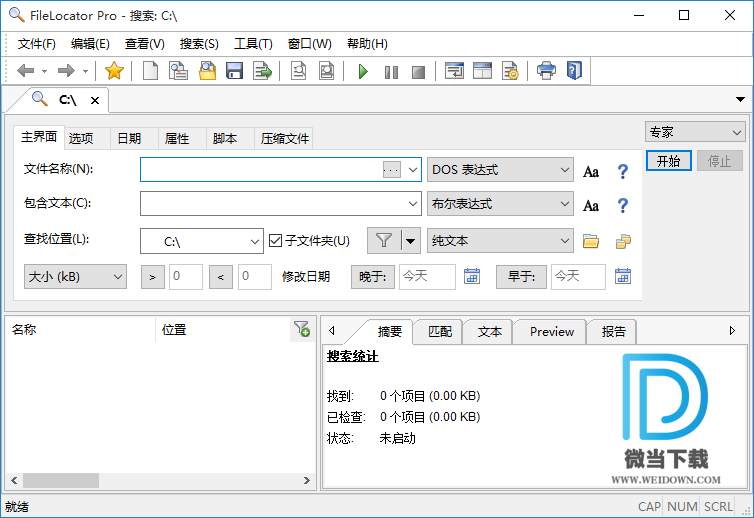Click the first document find icon
The width and height of the screenshot is (754, 518).
(x=299, y=71)
